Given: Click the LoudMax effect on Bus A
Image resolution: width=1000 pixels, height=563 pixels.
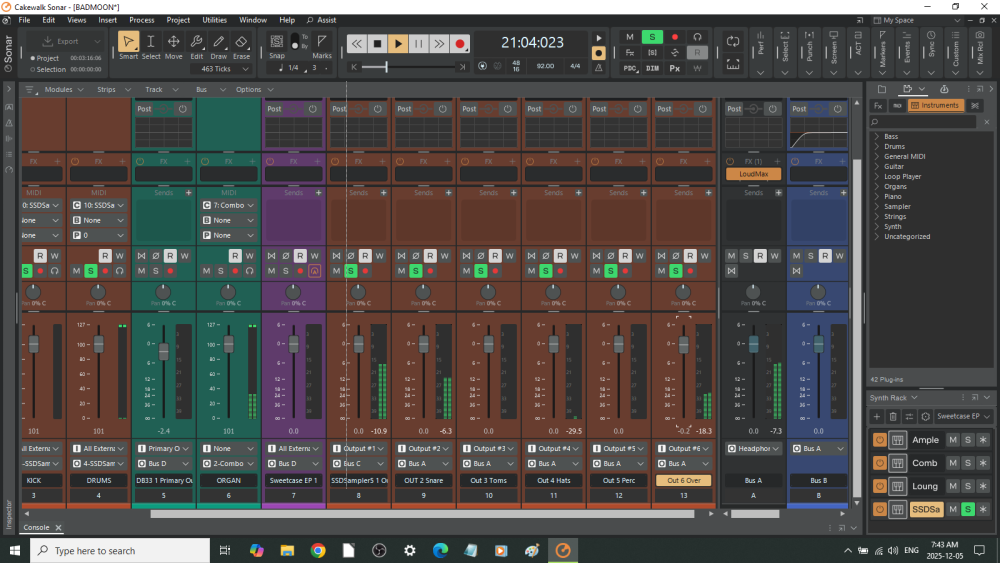Looking at the screenshot, I should click(753, 174).
